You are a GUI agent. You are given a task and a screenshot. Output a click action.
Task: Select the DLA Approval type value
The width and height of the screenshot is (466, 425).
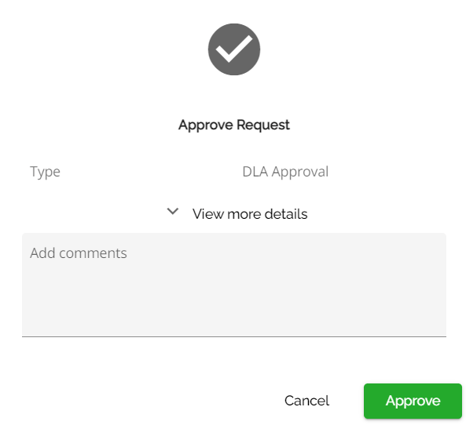click(285, 172)
